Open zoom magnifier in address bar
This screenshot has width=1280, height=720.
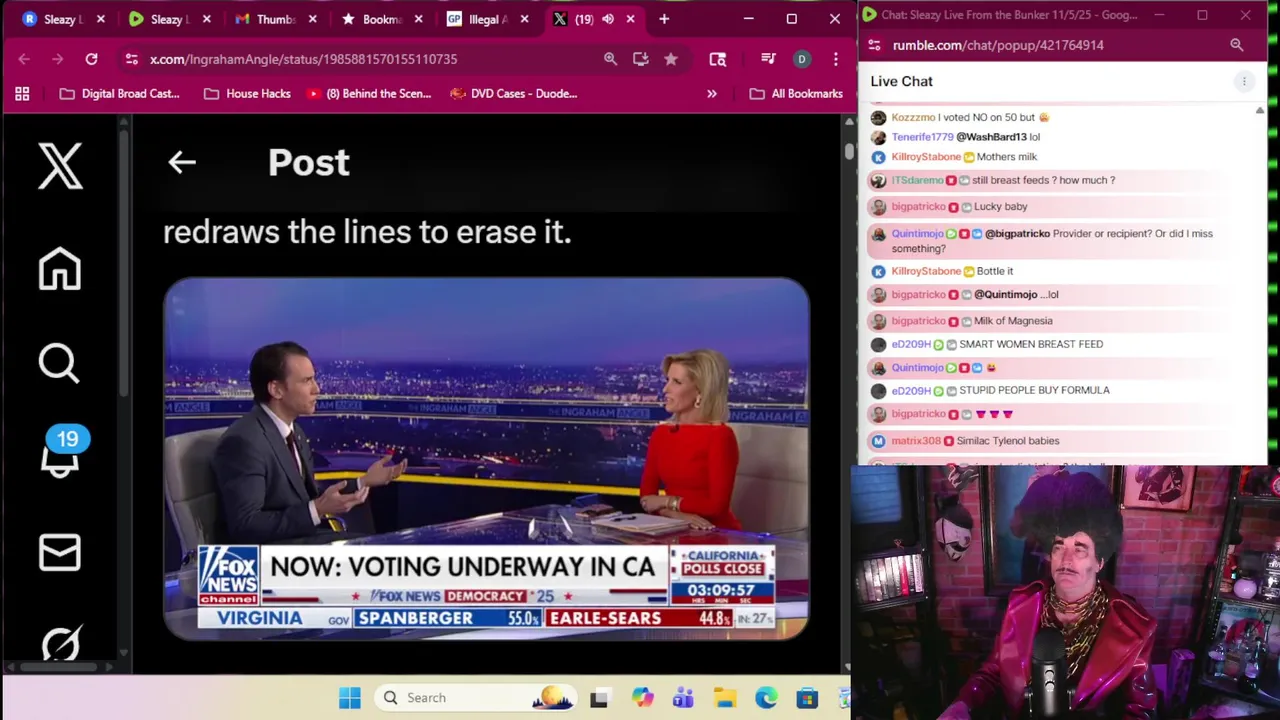click(x=610, y=59)
